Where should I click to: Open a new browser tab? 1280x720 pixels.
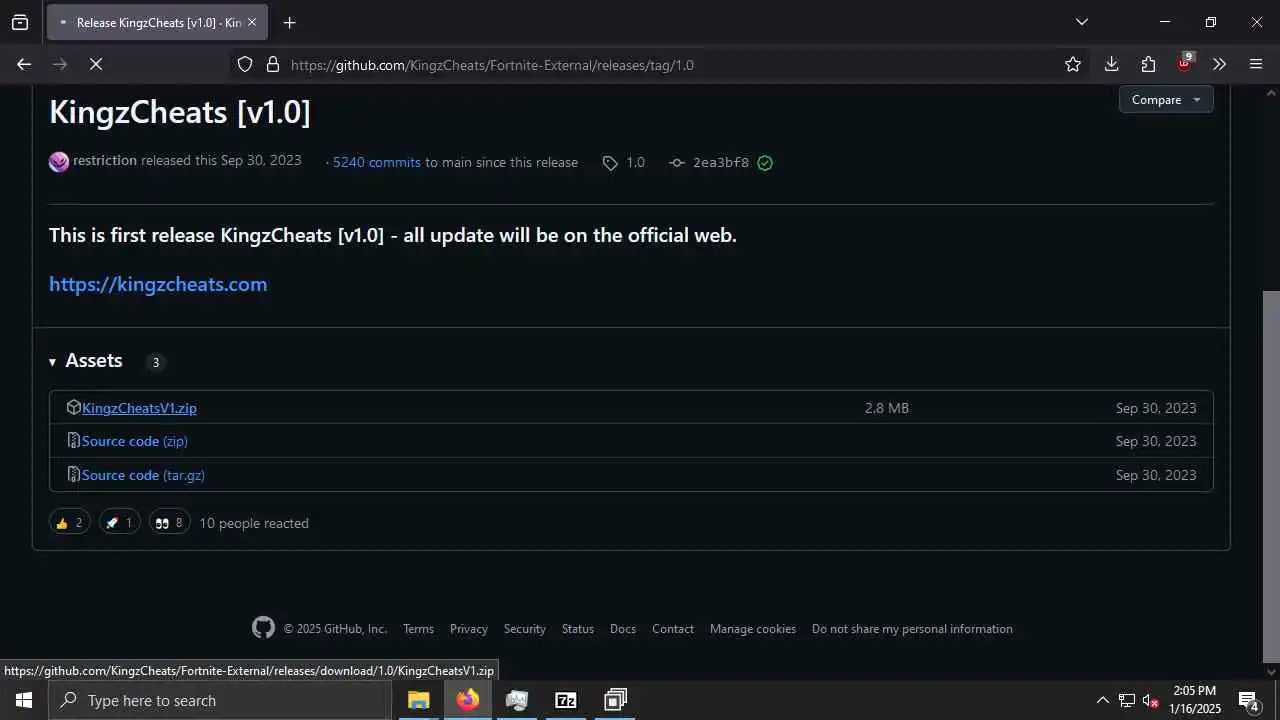(x=289, y=22)
